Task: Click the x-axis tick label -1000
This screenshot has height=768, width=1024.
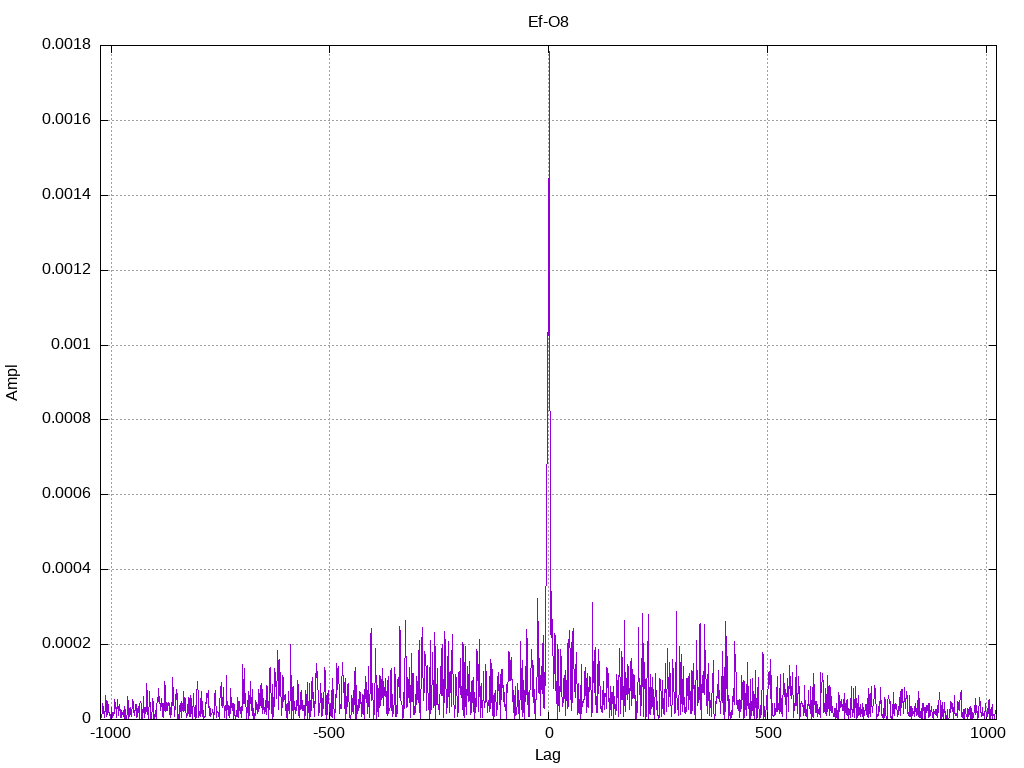Action: (x=111, y=733)
